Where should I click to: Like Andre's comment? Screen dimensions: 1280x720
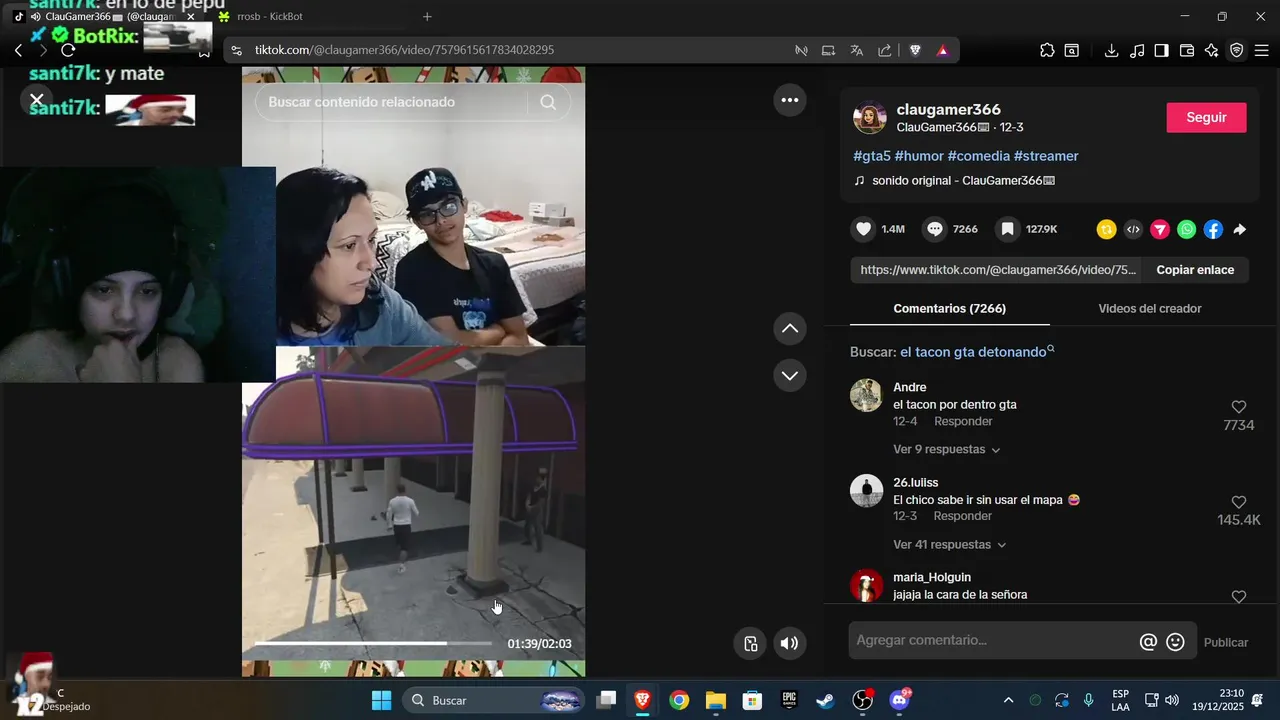(x=1238, y=407)
